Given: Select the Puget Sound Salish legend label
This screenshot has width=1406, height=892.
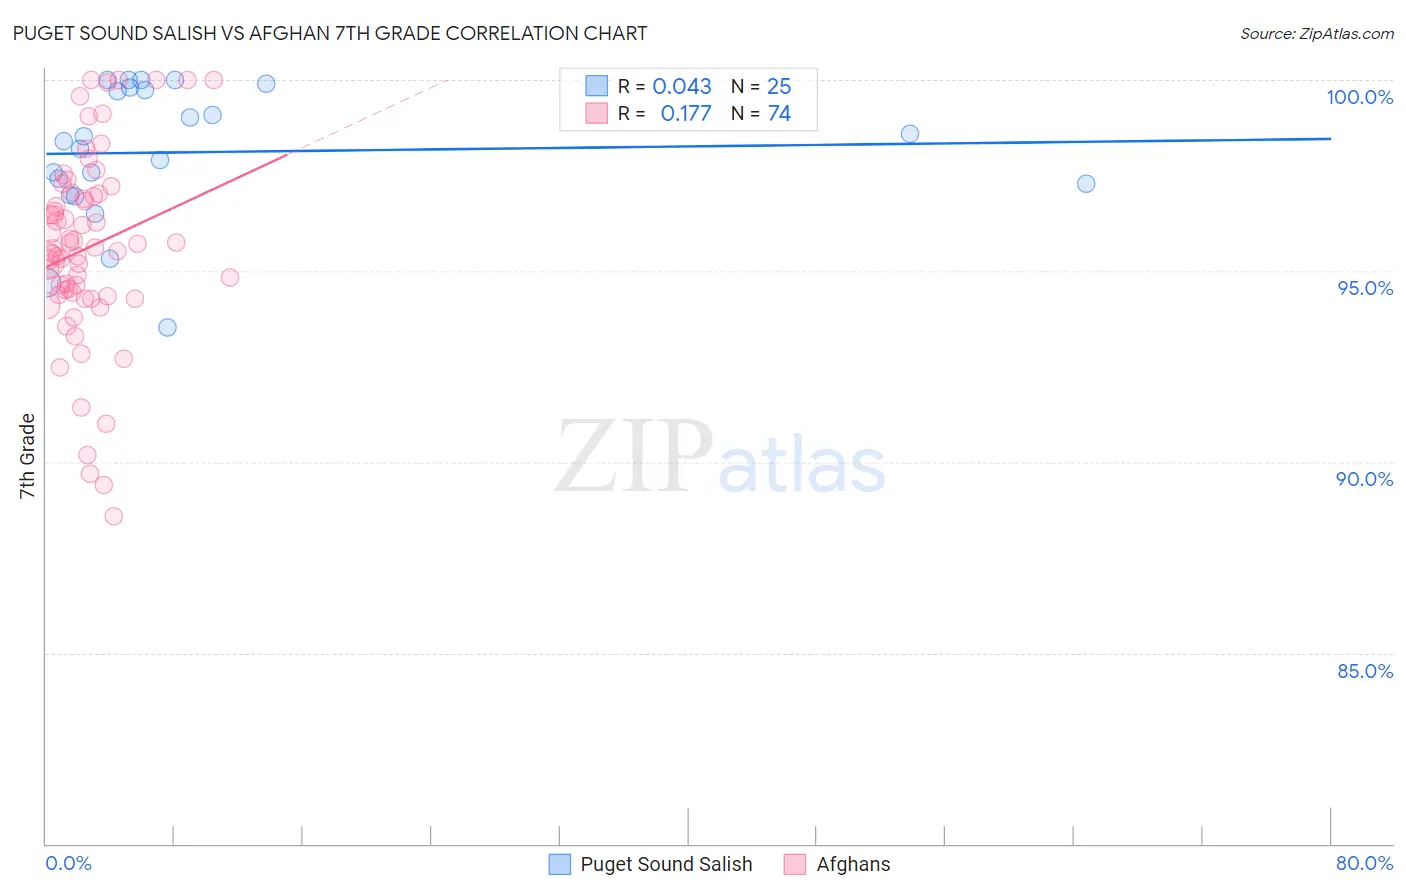Looking at the screenshot, I should 666,864.
